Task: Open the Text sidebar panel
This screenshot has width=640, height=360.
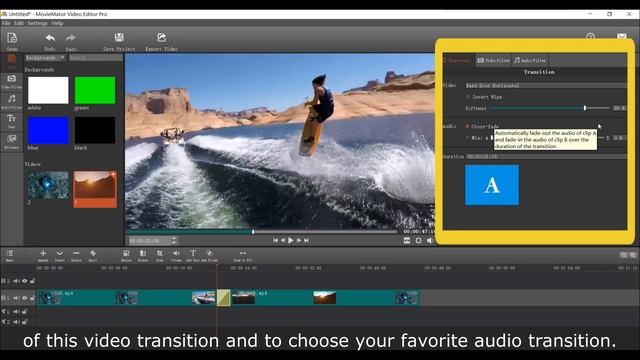Action: (11, 121)
